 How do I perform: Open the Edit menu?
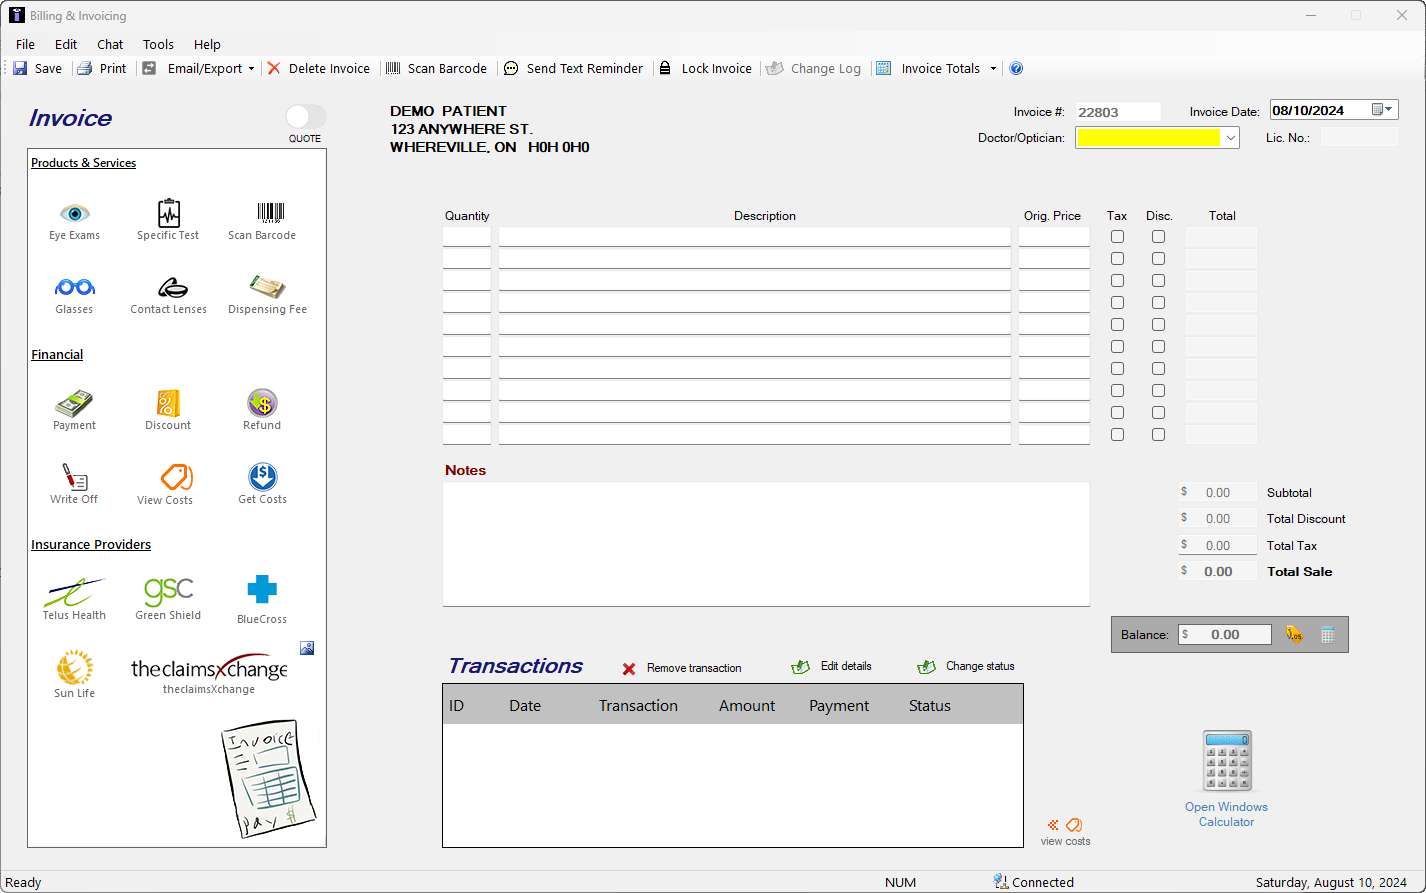click(x=66, y=44)
